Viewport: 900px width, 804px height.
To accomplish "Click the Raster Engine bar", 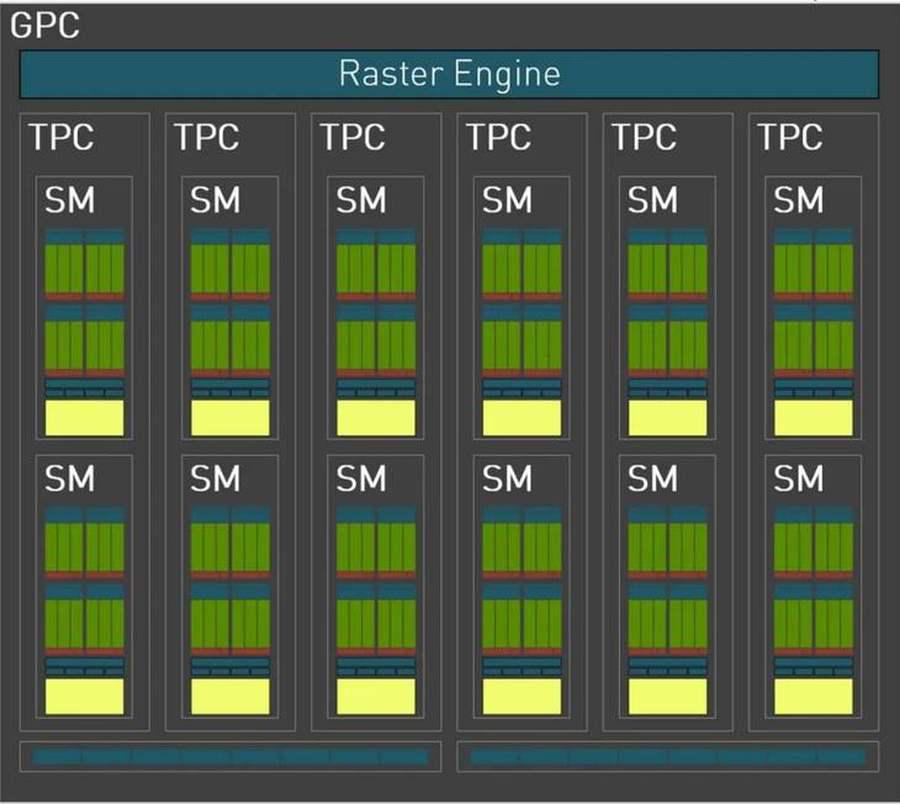I will click(449, 74).
